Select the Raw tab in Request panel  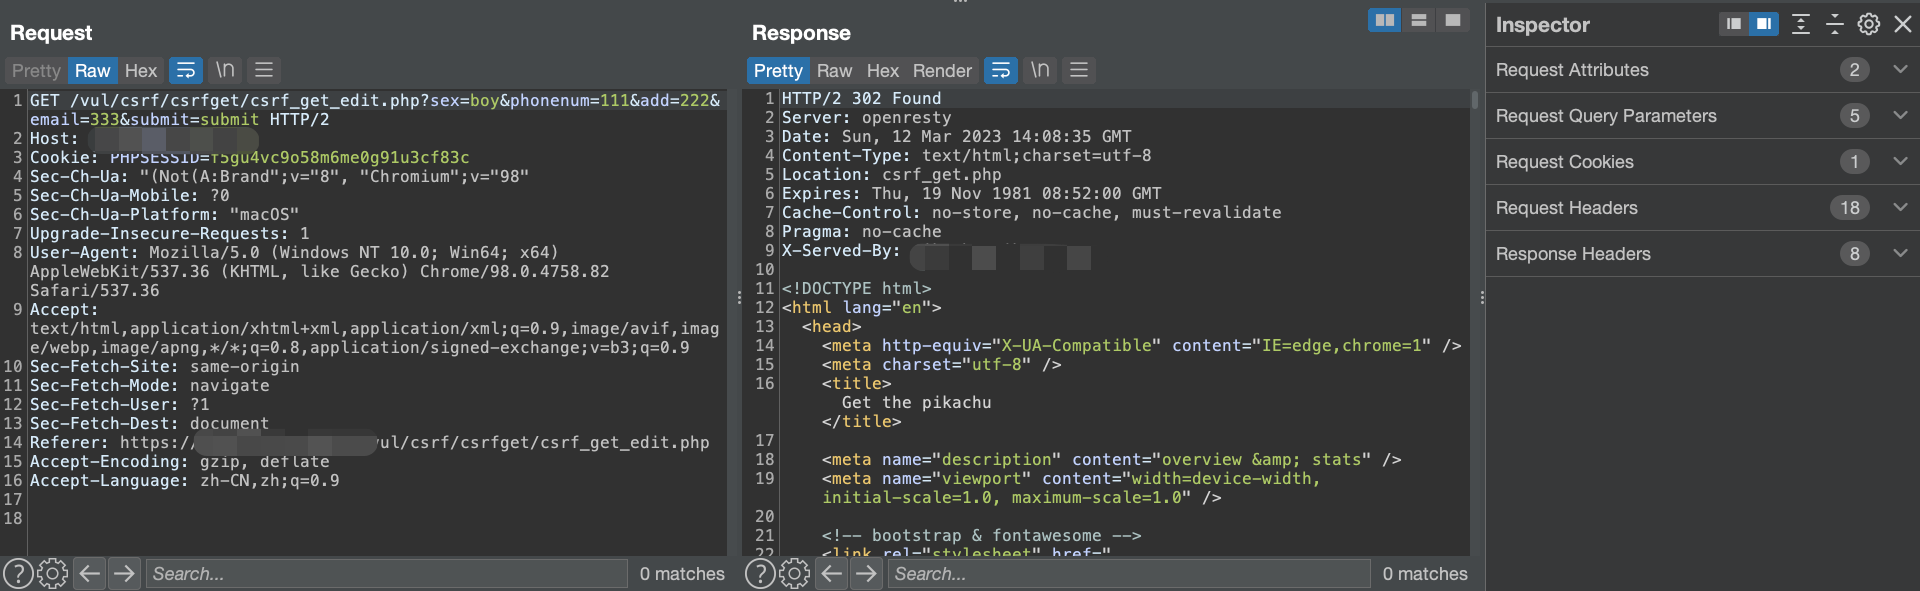[x=92, y=71]
